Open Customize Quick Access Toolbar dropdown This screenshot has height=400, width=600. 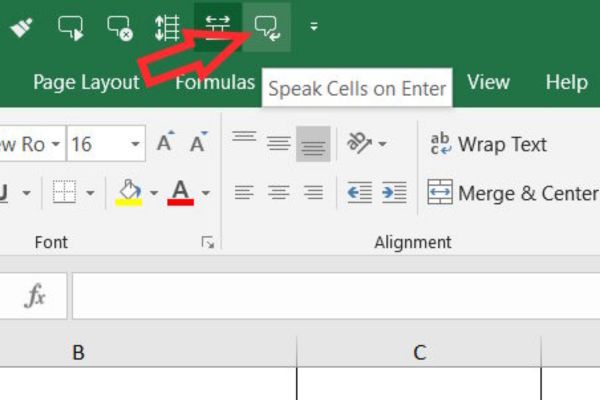[x=314, y=26]
